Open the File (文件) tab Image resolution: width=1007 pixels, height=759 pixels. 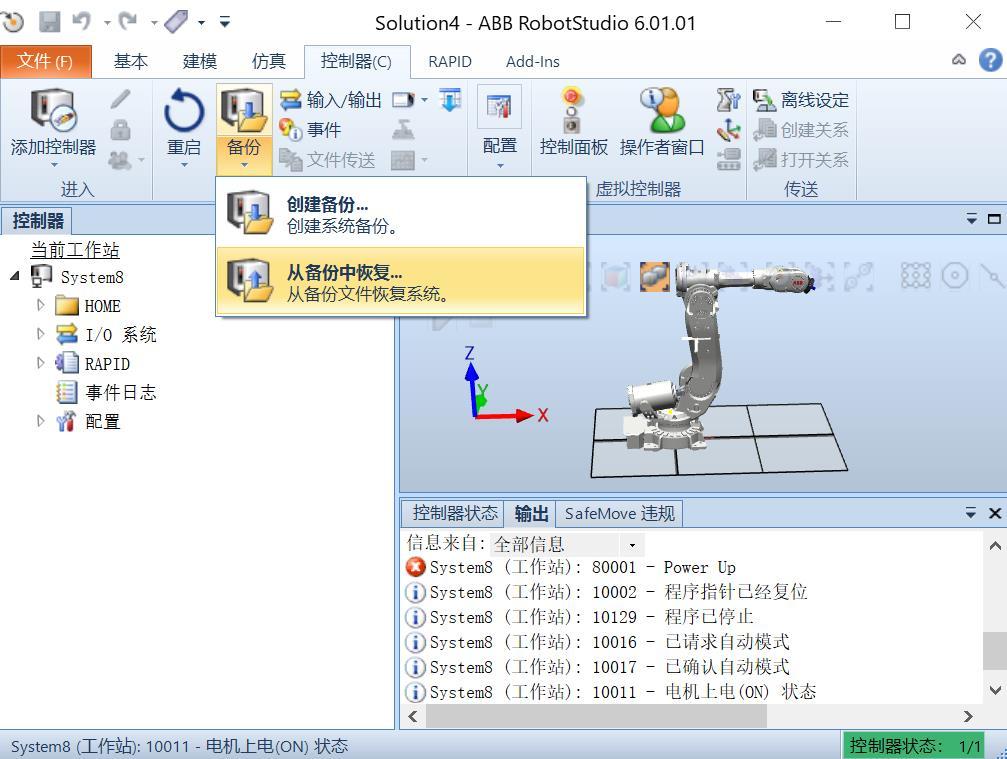[45, 62]
